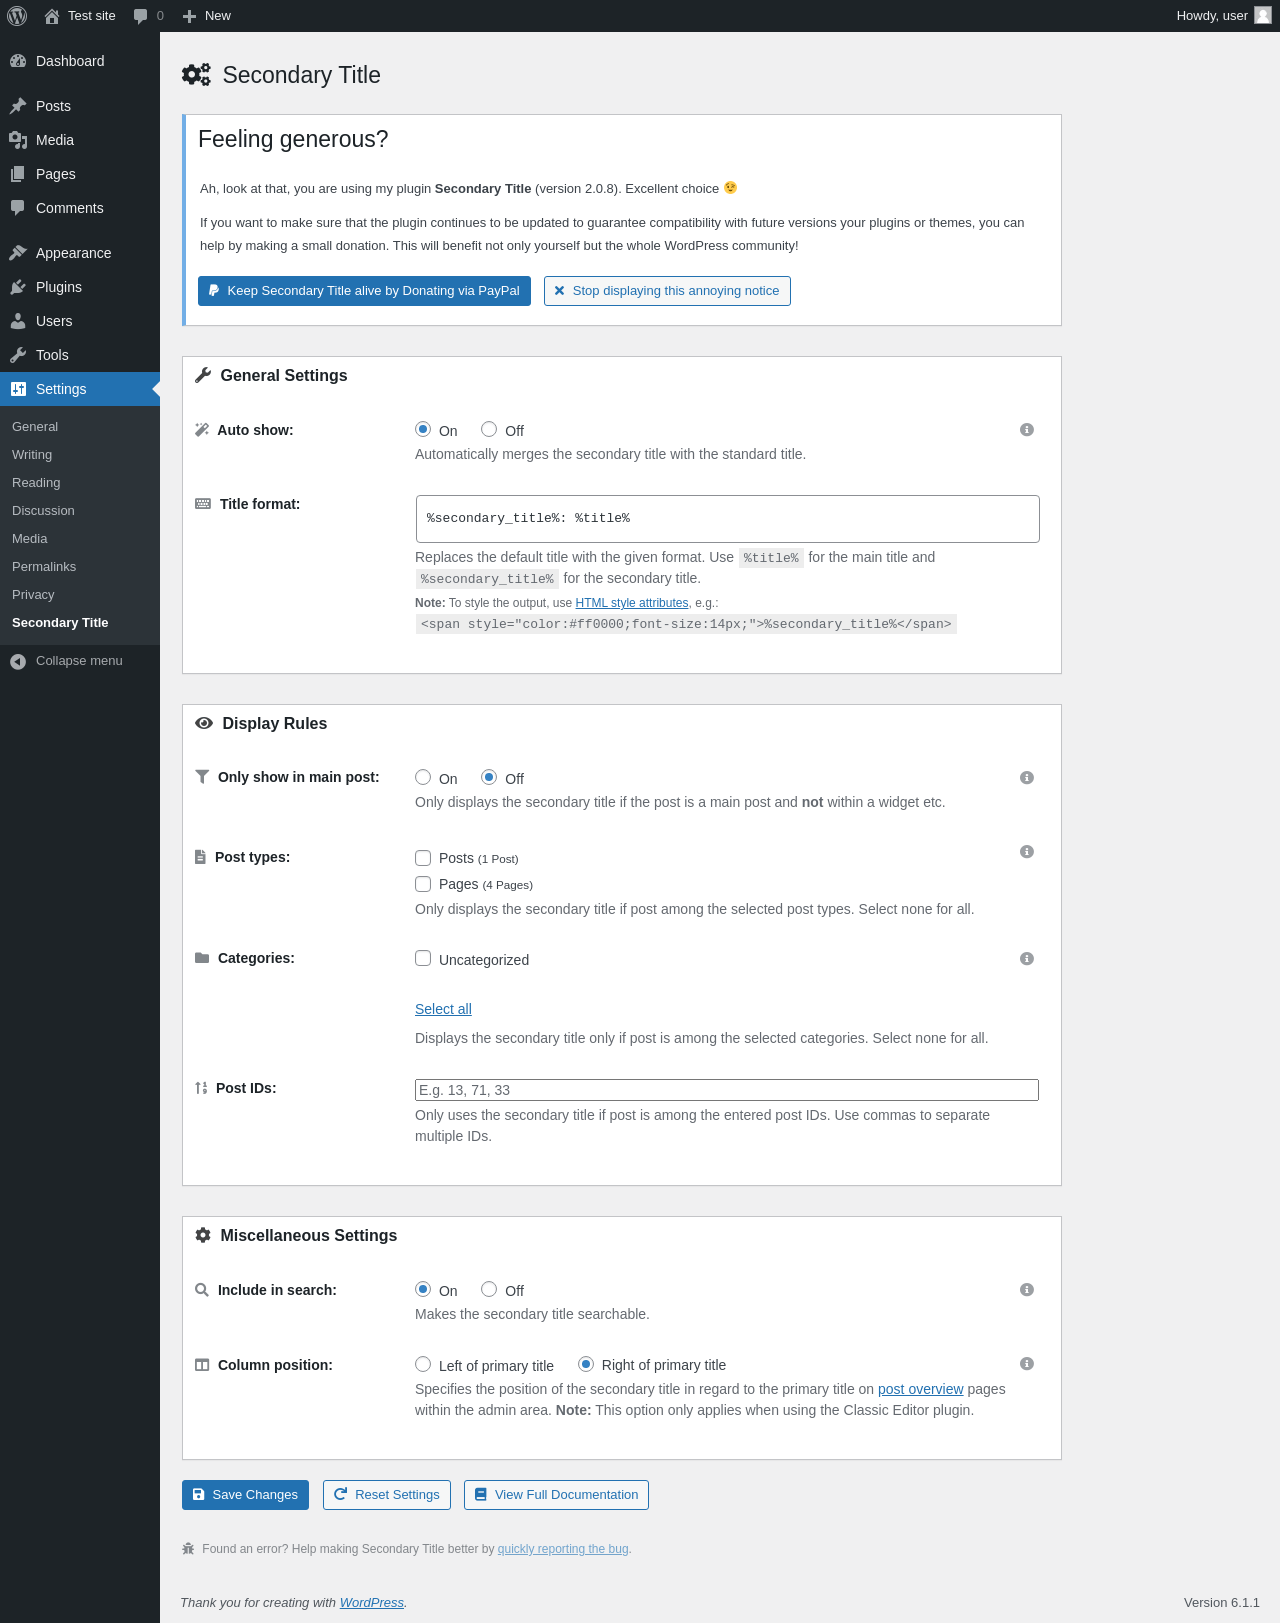Collapse the admin sidebar menu
The width and height of the screenshot is (1280, 1623).
(x=67, y=661)
